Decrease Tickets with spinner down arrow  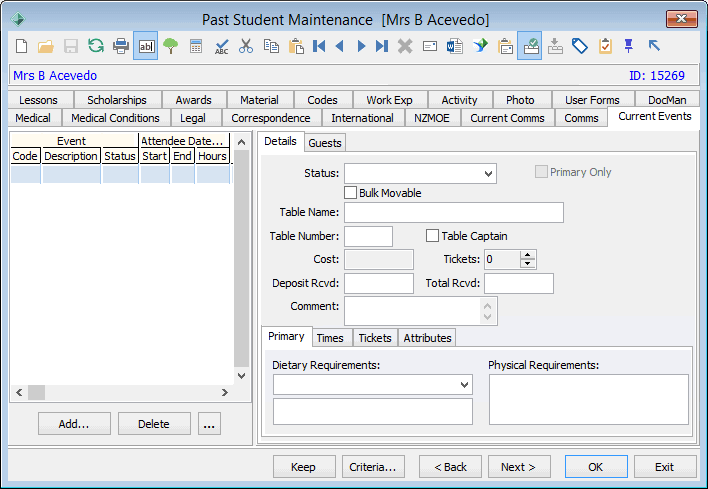click(527, 264)
